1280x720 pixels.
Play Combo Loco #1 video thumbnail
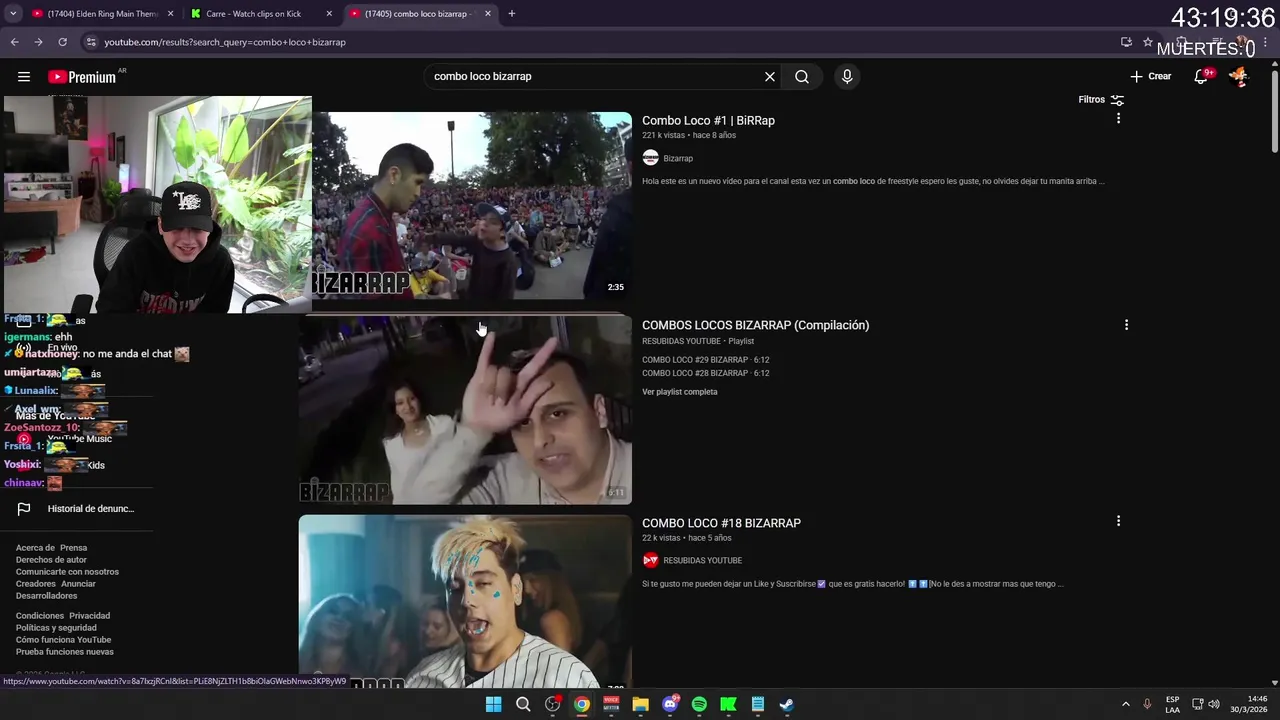[x=472, y=206]
